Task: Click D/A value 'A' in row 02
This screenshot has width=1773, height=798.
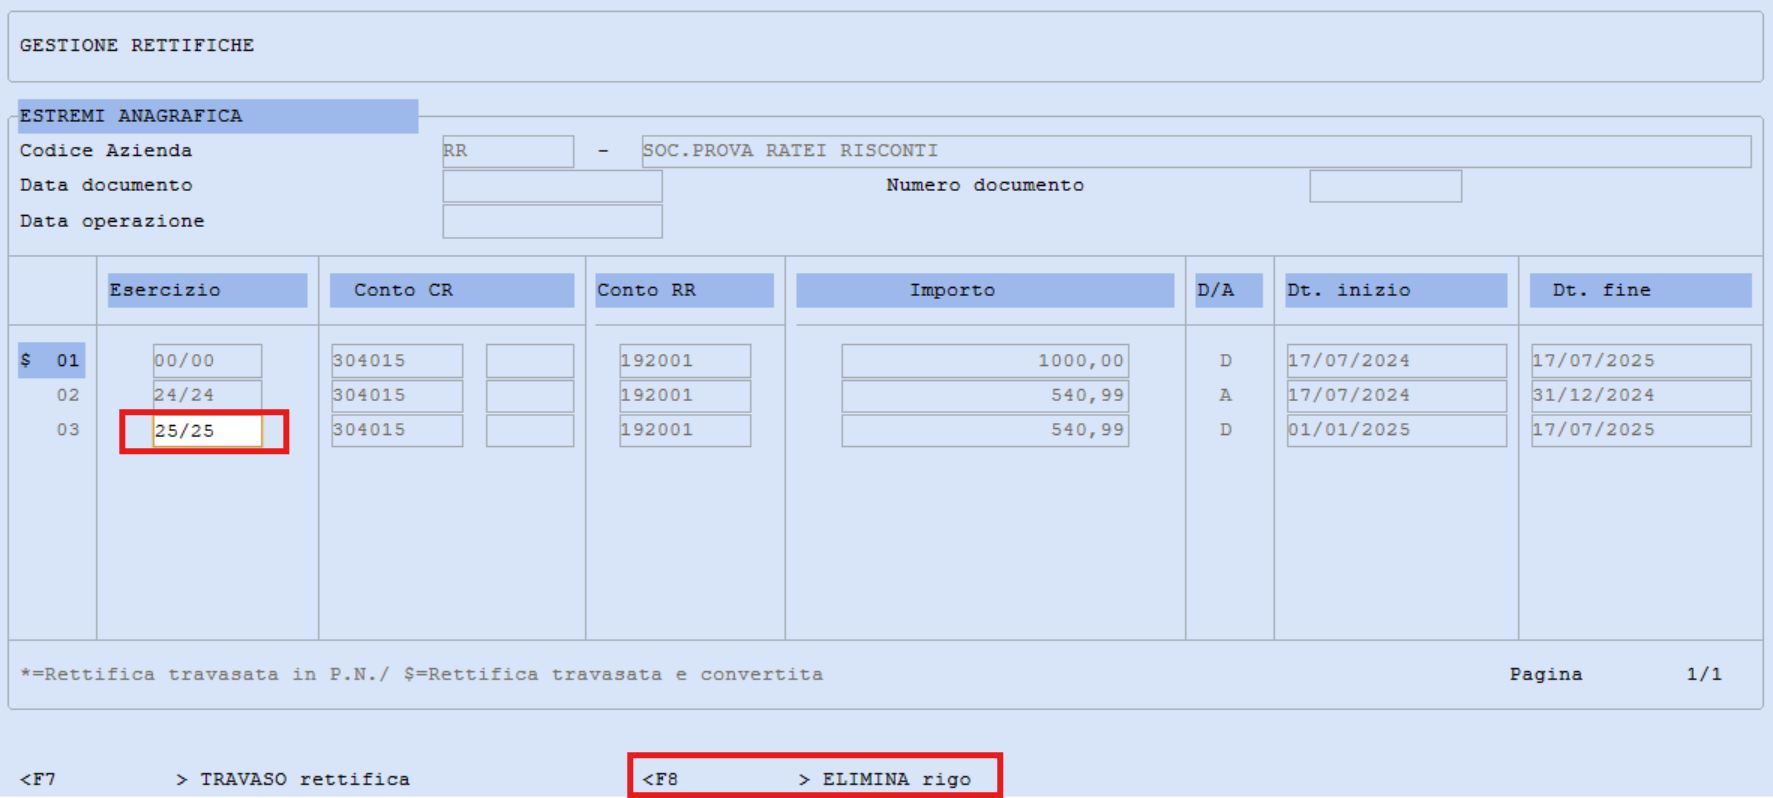Action: [x=1225, y=395]
